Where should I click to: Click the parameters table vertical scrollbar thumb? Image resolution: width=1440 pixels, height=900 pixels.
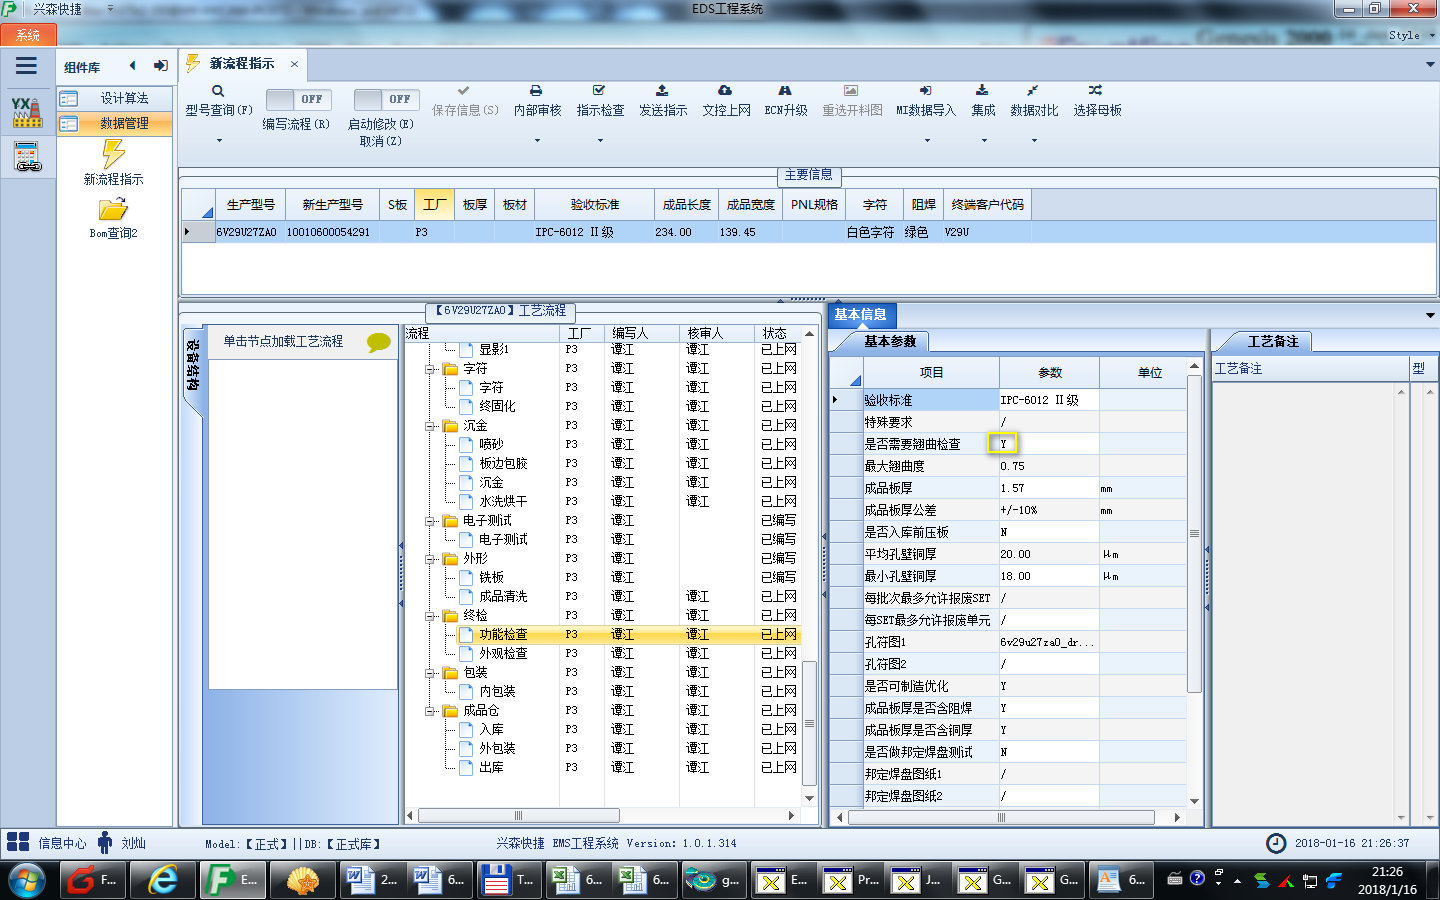1194,534
